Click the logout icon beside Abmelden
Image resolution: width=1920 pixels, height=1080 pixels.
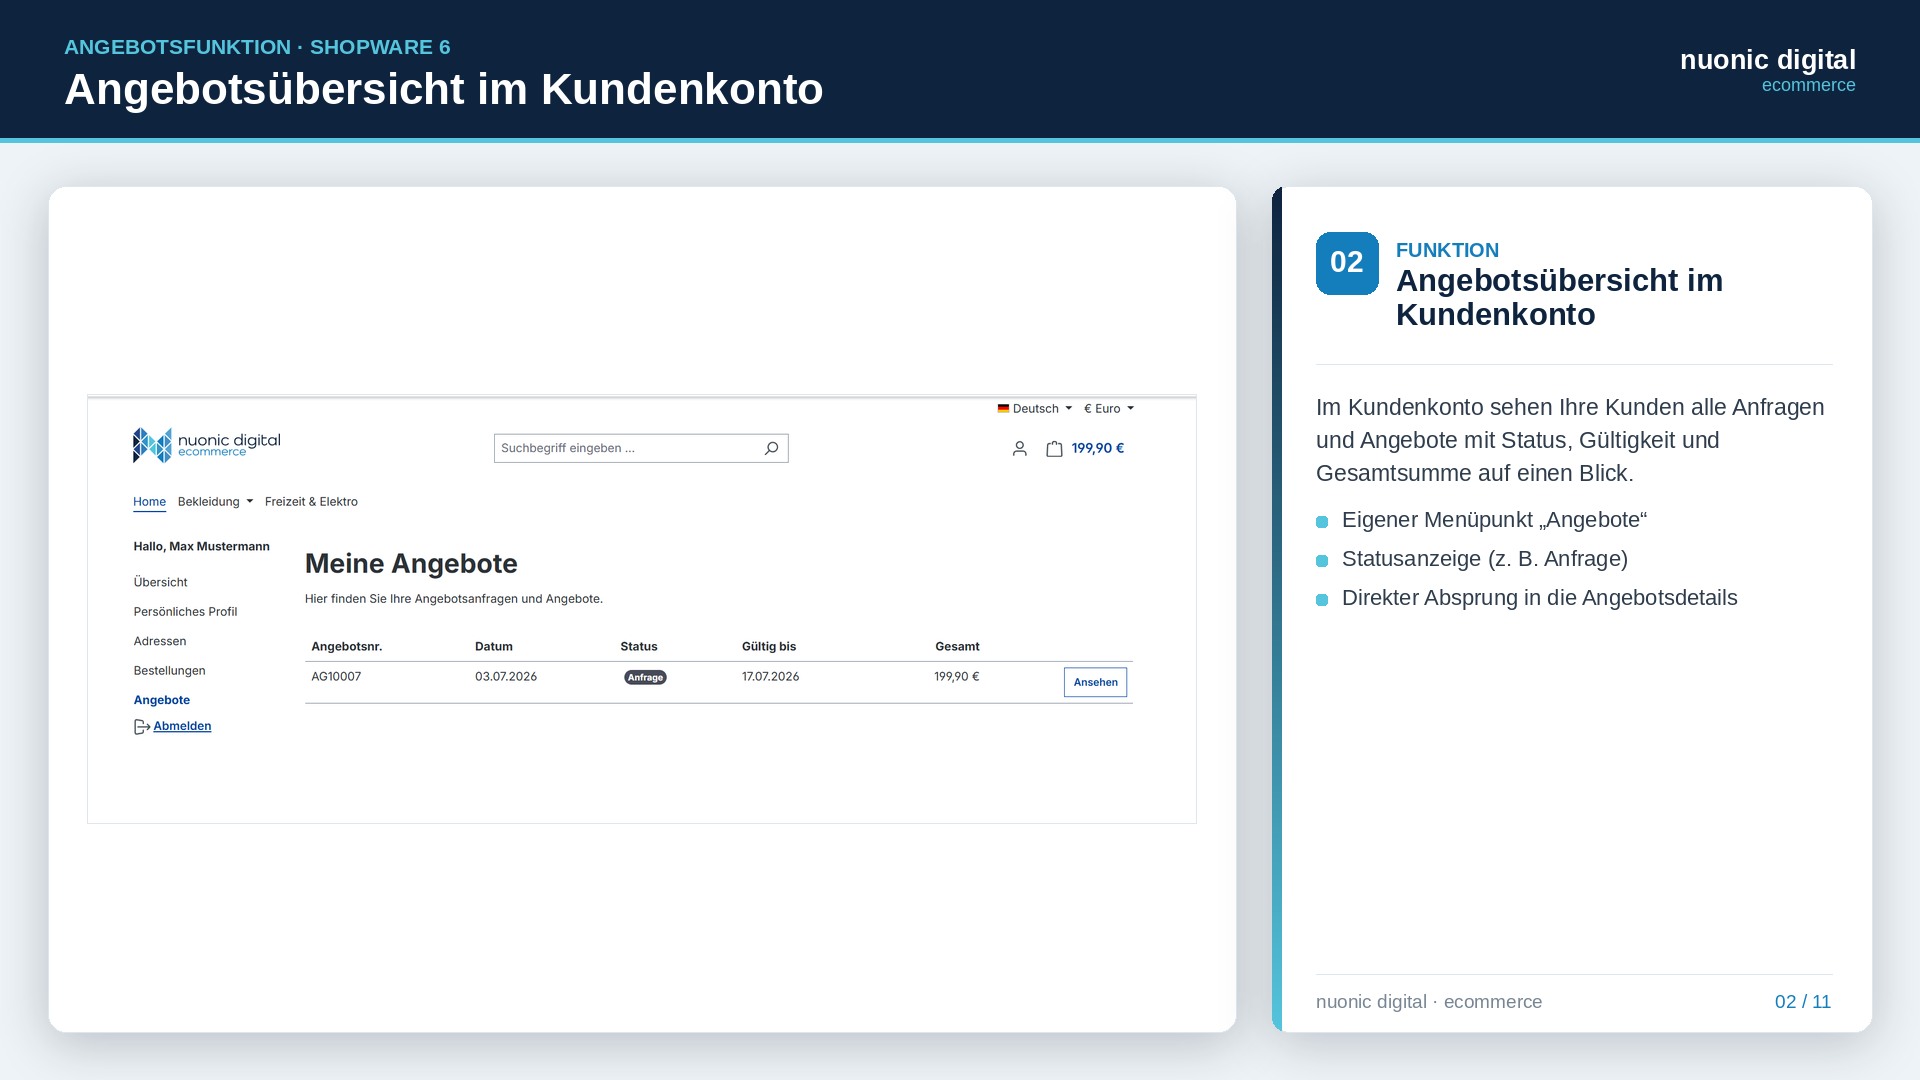coord(142,727)
